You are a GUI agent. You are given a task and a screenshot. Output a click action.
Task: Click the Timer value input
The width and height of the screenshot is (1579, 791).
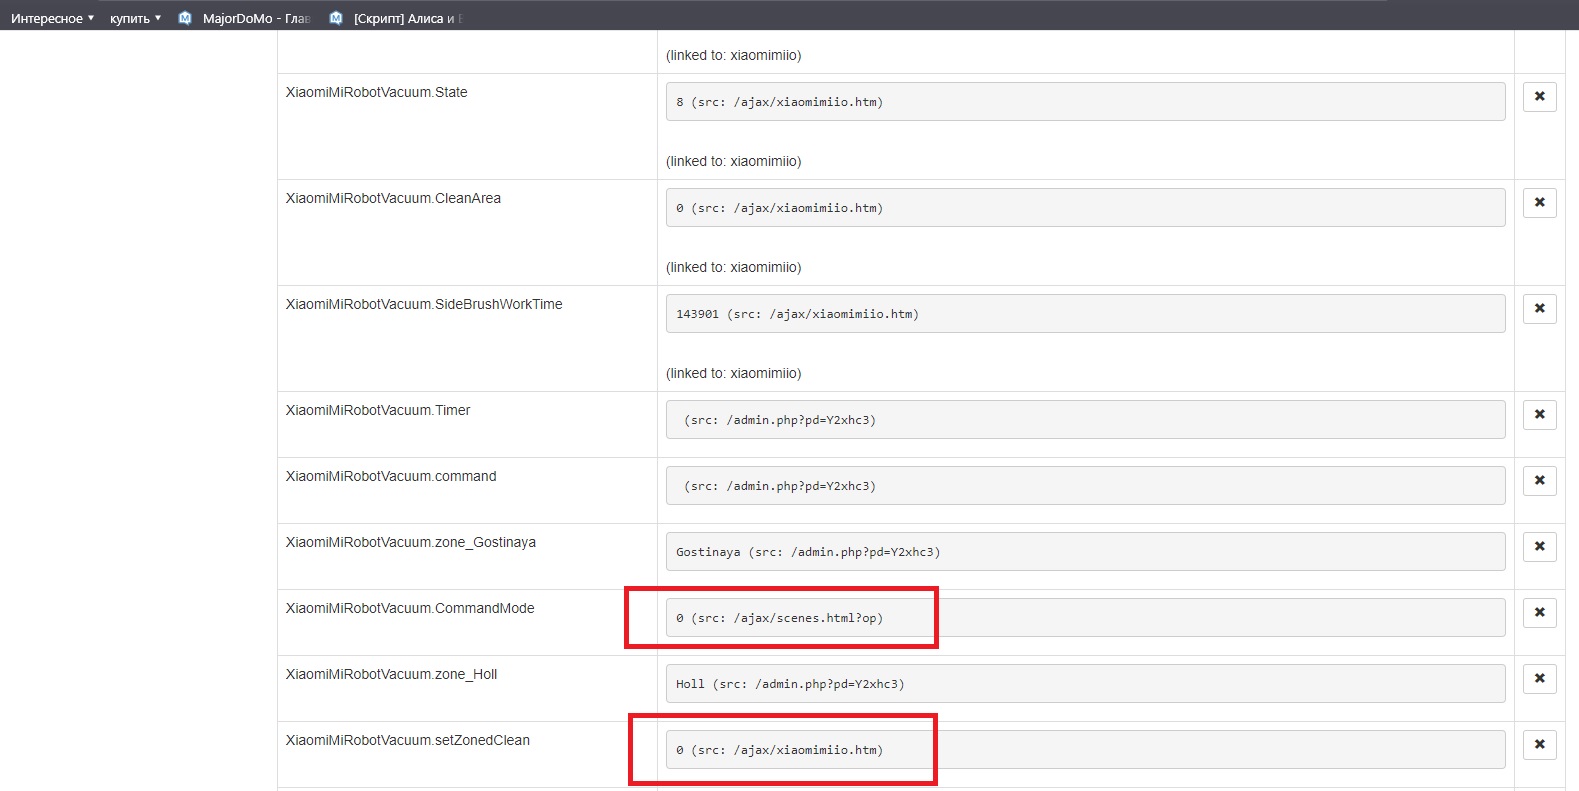point(1085,420)
